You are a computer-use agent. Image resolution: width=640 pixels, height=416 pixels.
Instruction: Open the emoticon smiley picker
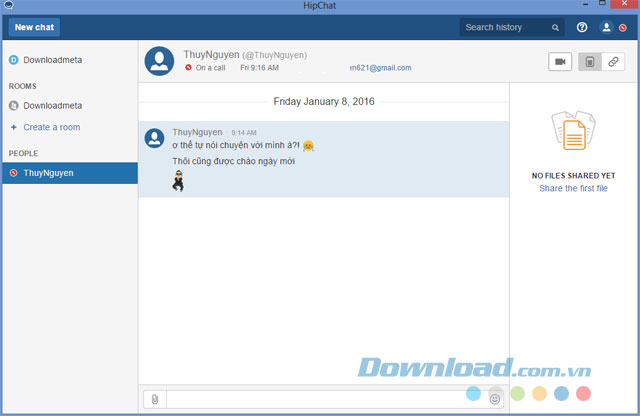pos(495,399)
